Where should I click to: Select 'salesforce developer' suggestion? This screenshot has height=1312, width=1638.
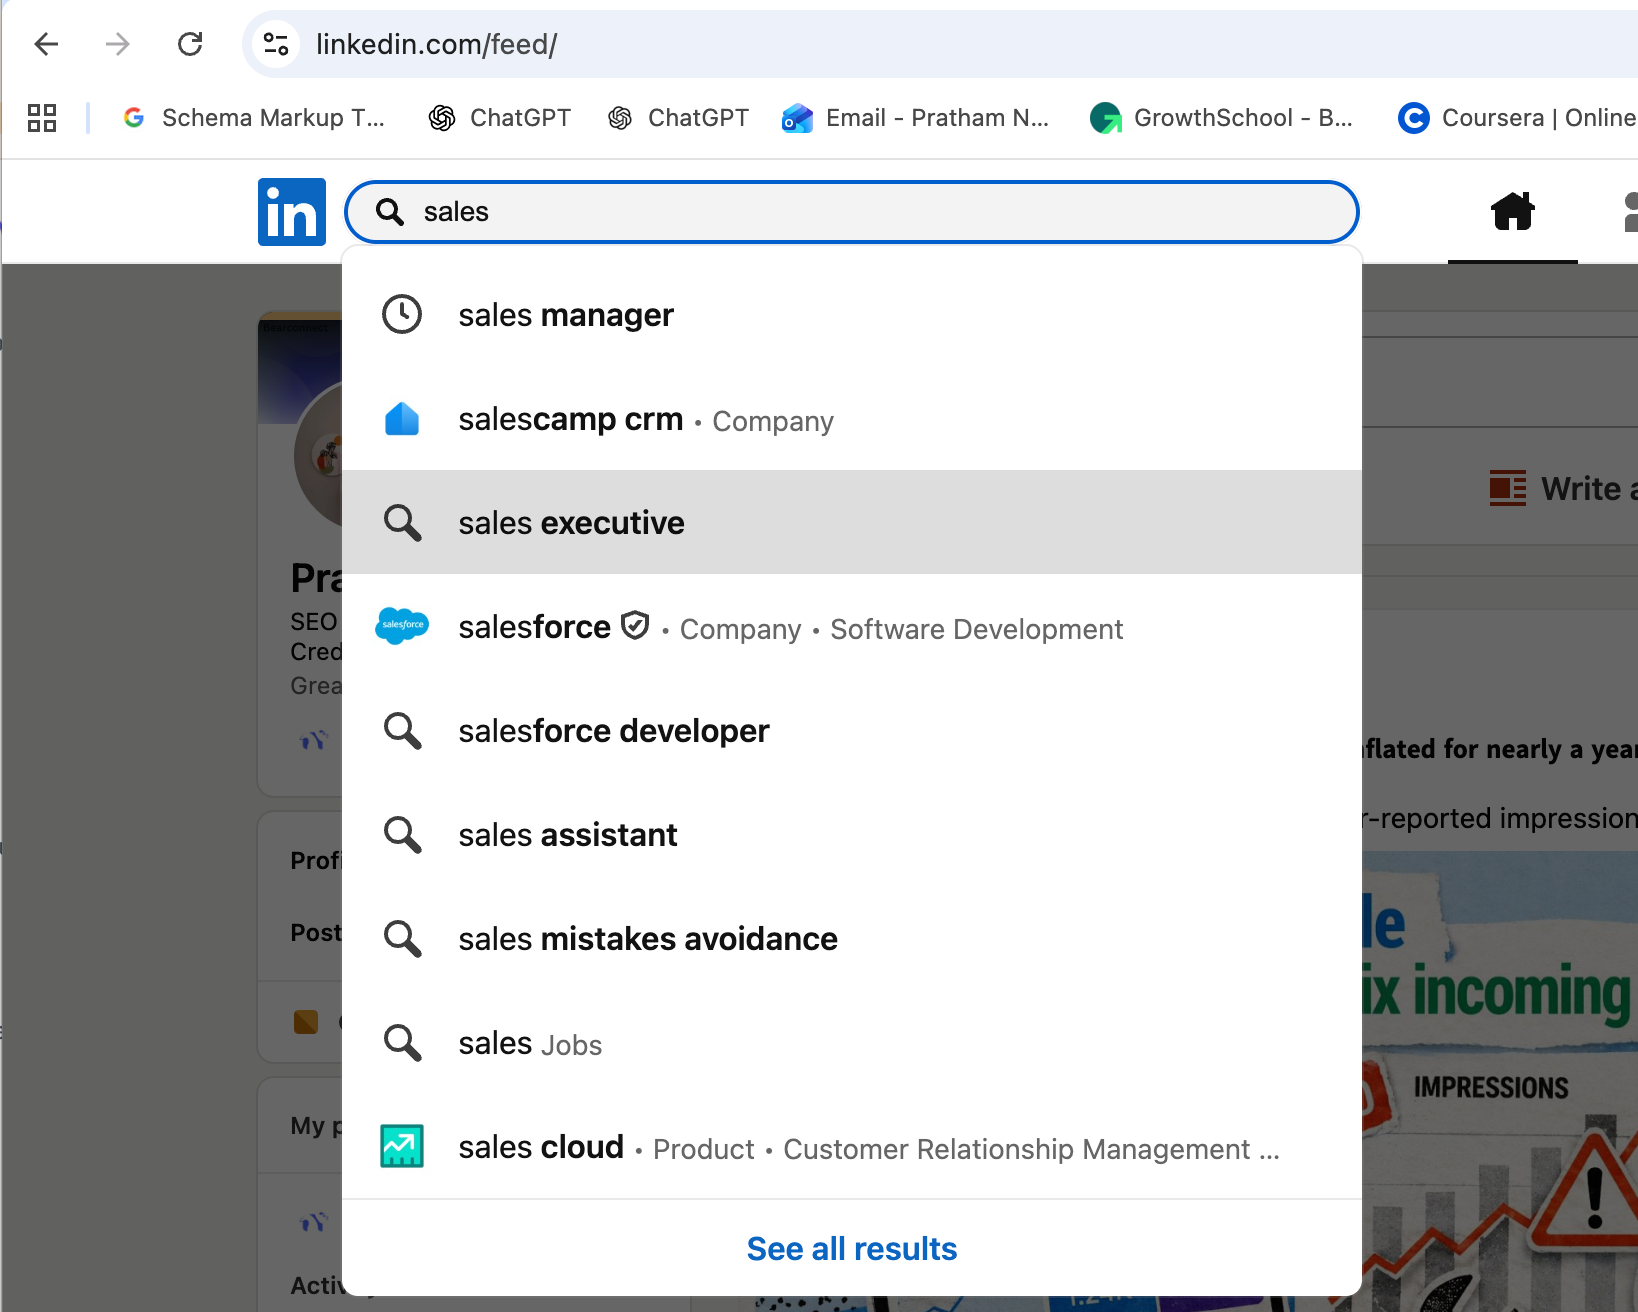click(613, 731)
